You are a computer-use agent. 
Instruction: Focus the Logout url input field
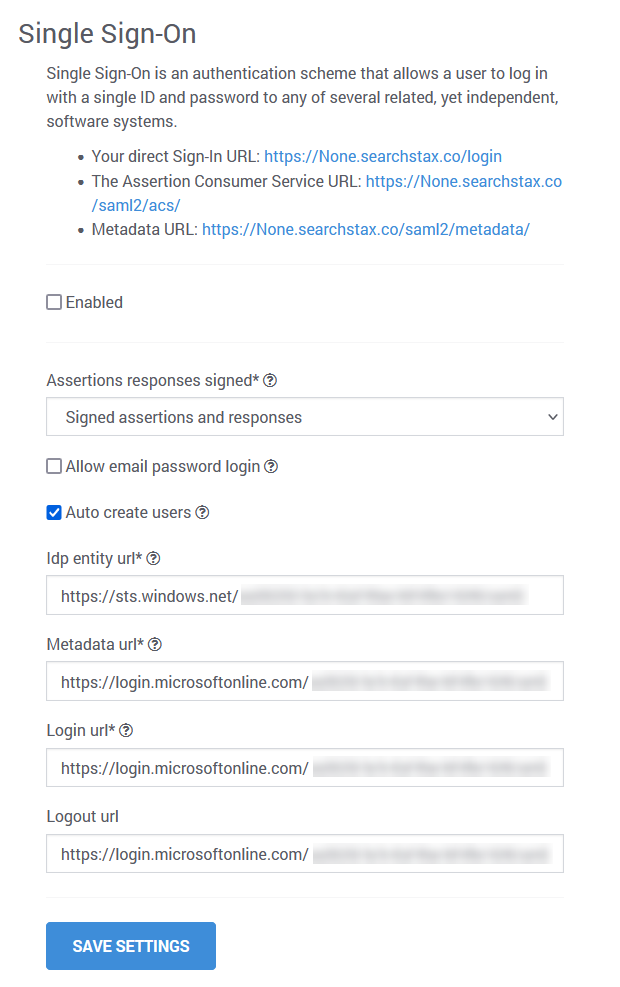(x=305, y=854)
